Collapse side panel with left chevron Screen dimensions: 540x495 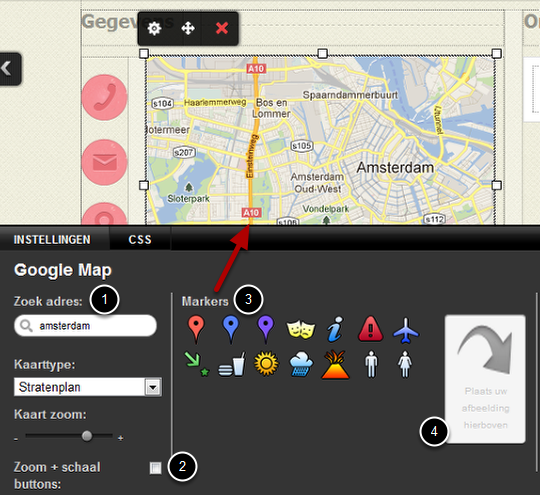click(10, 69)
